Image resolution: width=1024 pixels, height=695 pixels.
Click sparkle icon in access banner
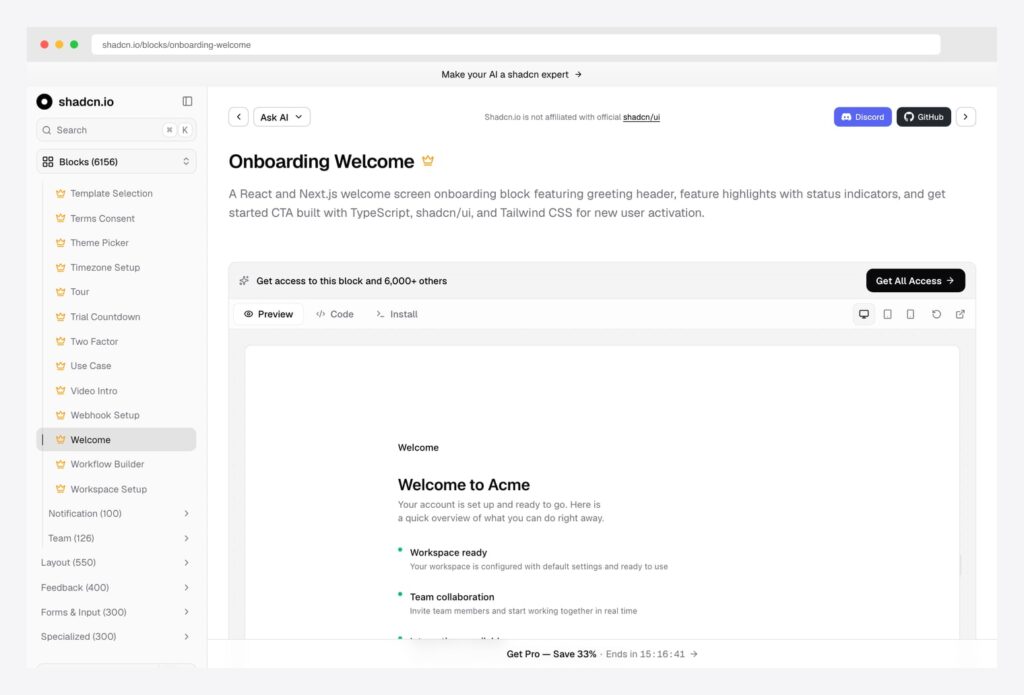[244, 281]
